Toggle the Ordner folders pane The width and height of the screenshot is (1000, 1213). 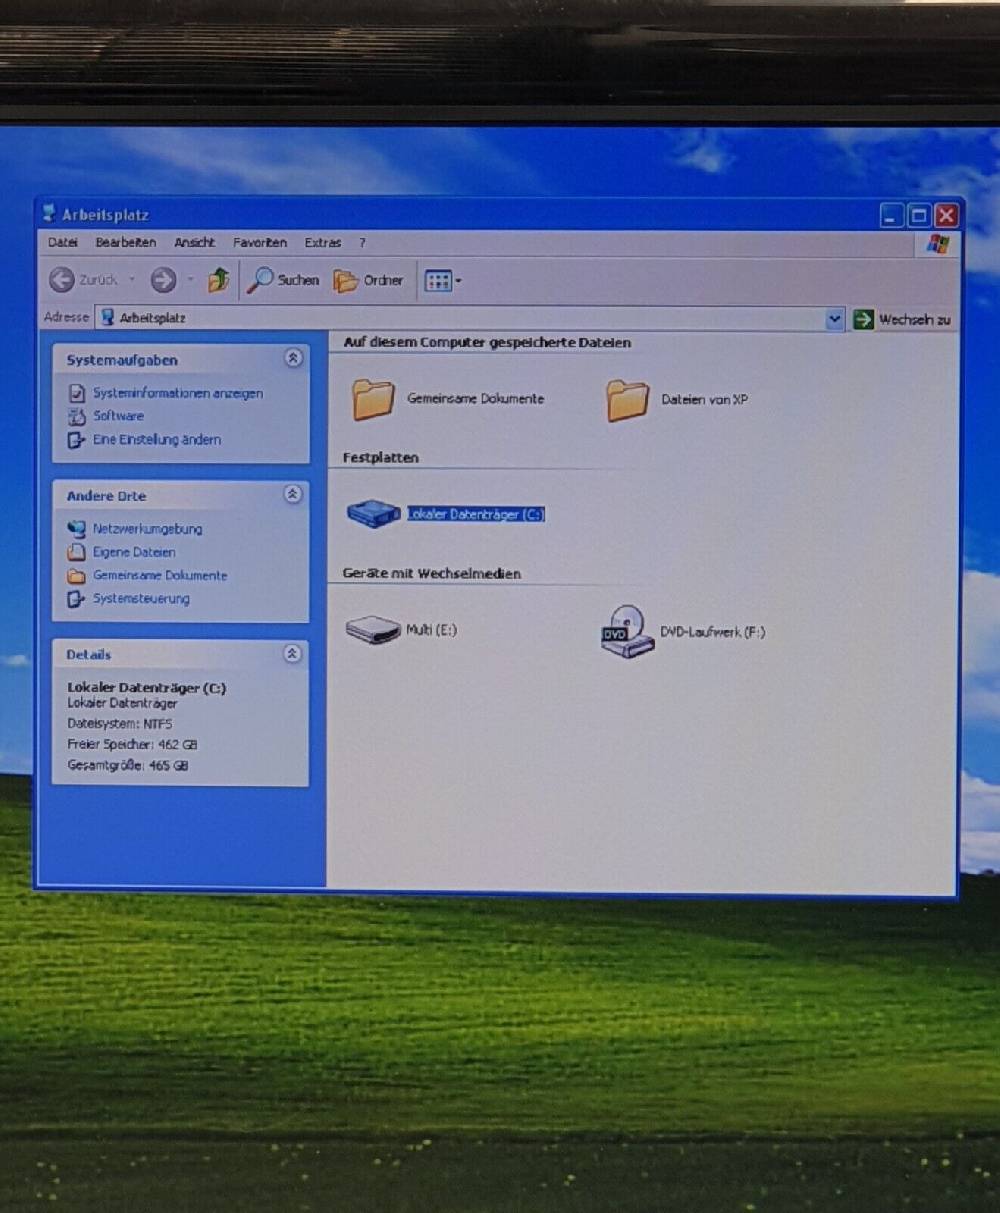click(369, 281)
